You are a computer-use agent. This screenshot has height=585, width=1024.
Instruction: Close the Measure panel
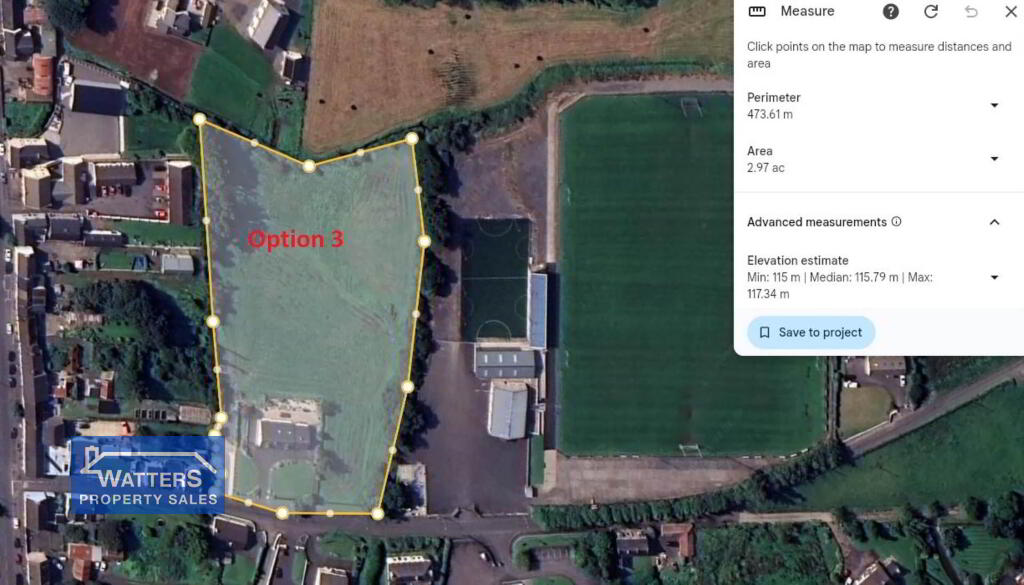click(x=1010, y=11)
